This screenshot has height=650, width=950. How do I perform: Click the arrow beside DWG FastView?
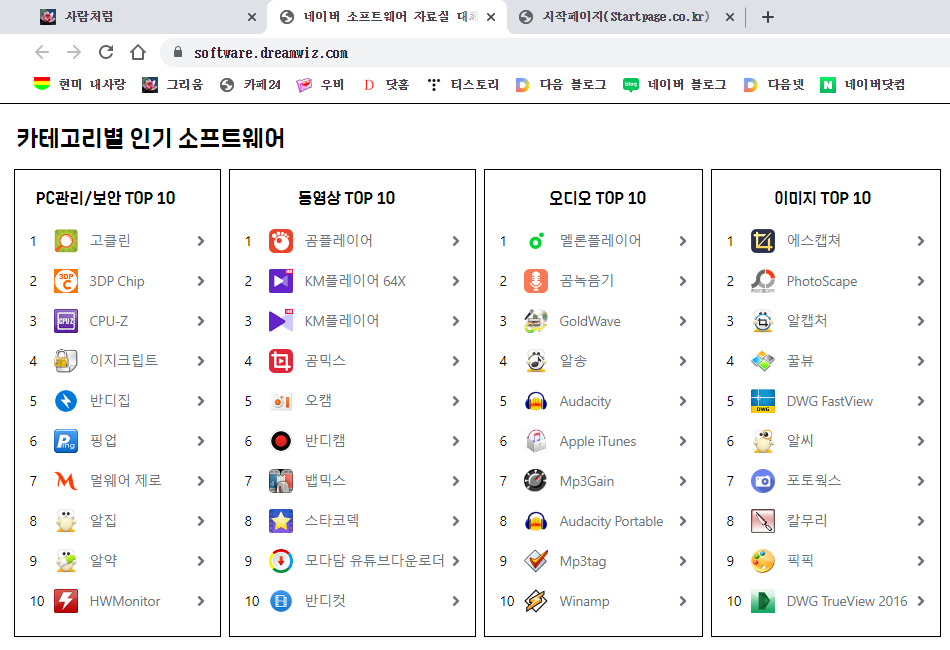tap(921, 401)
